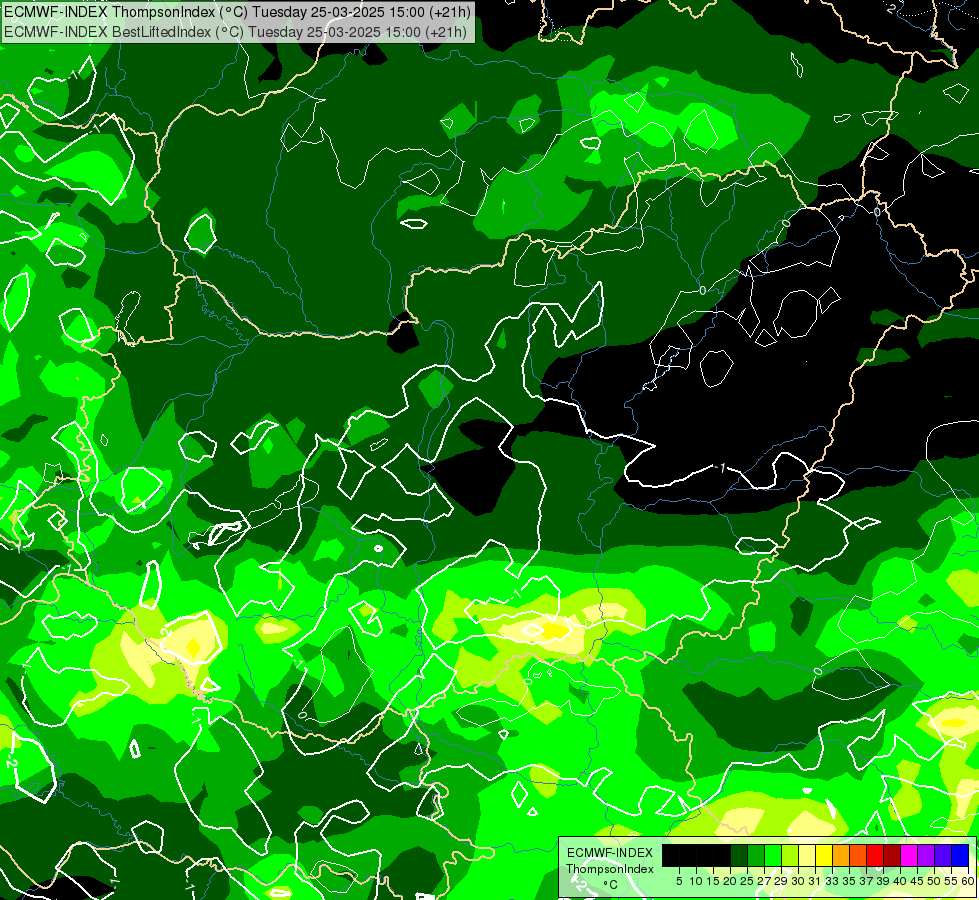The image size is (979, 900).
Task: Click the orange 33–35 legend swatch
Action: tap(841, 856)
